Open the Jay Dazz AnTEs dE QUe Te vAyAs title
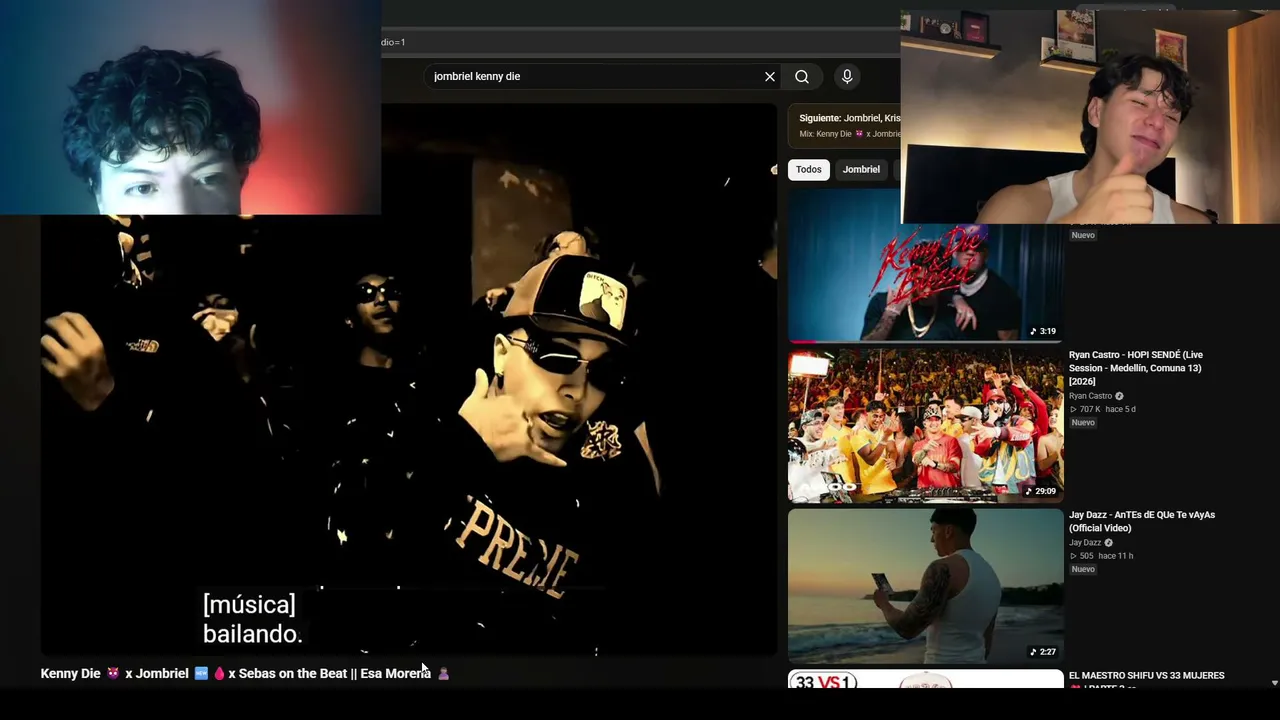Screen dimensions: 1280x720 tap(1142, 521)
